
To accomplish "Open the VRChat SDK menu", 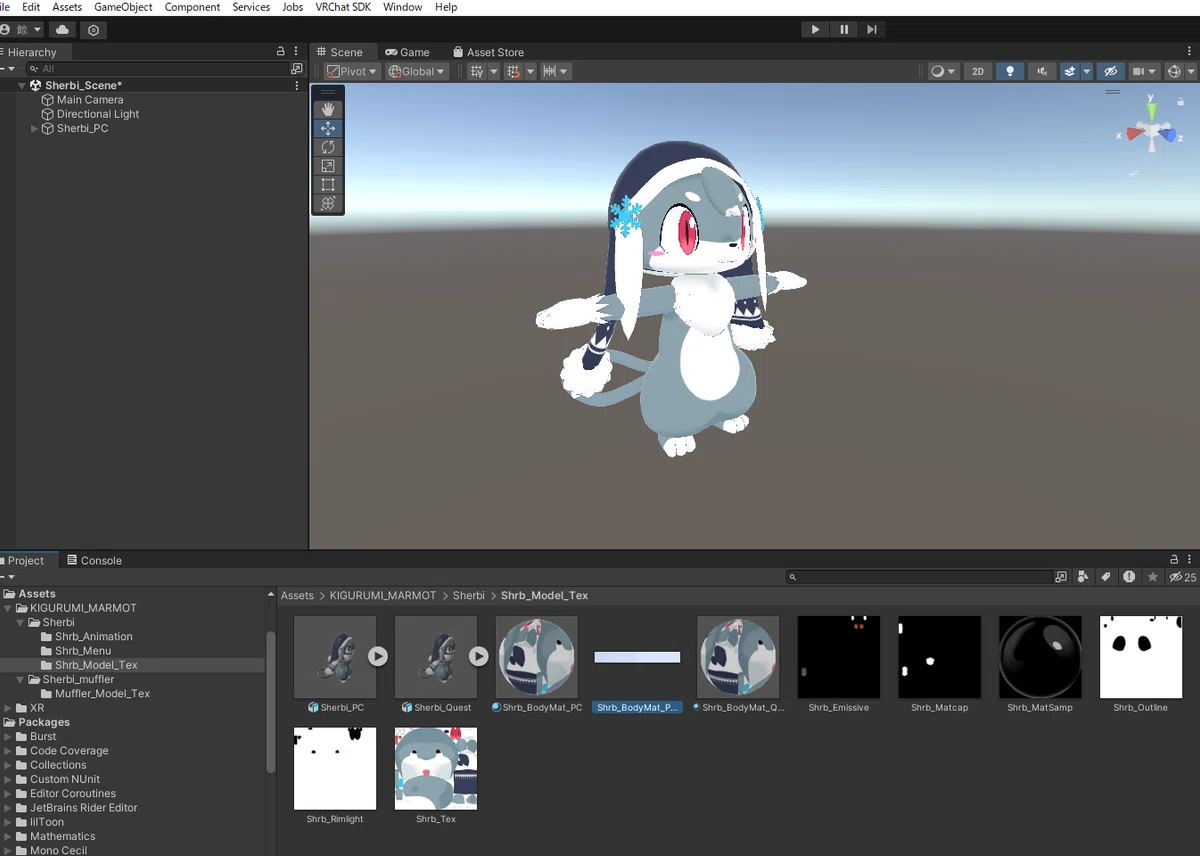I will click(x=344, y=7).
